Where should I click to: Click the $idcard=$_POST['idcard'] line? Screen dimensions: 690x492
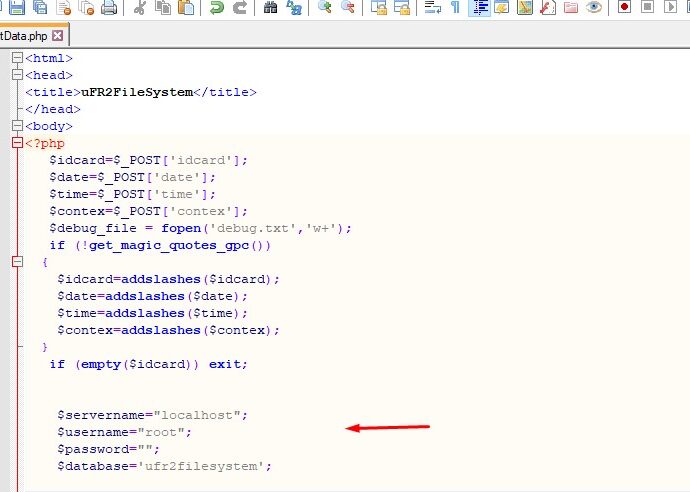click(x=148, y=160)
